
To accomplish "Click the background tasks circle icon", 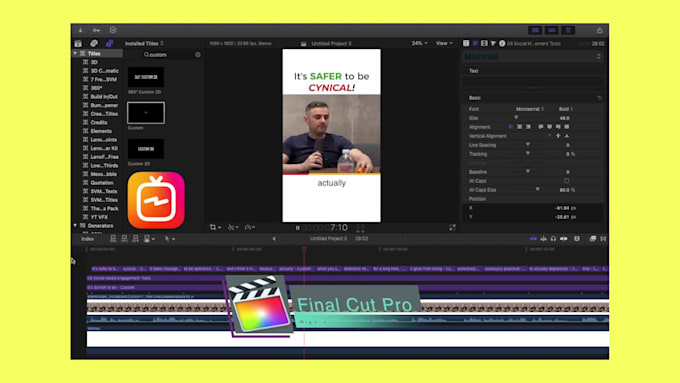I will [x=113, y=30].
